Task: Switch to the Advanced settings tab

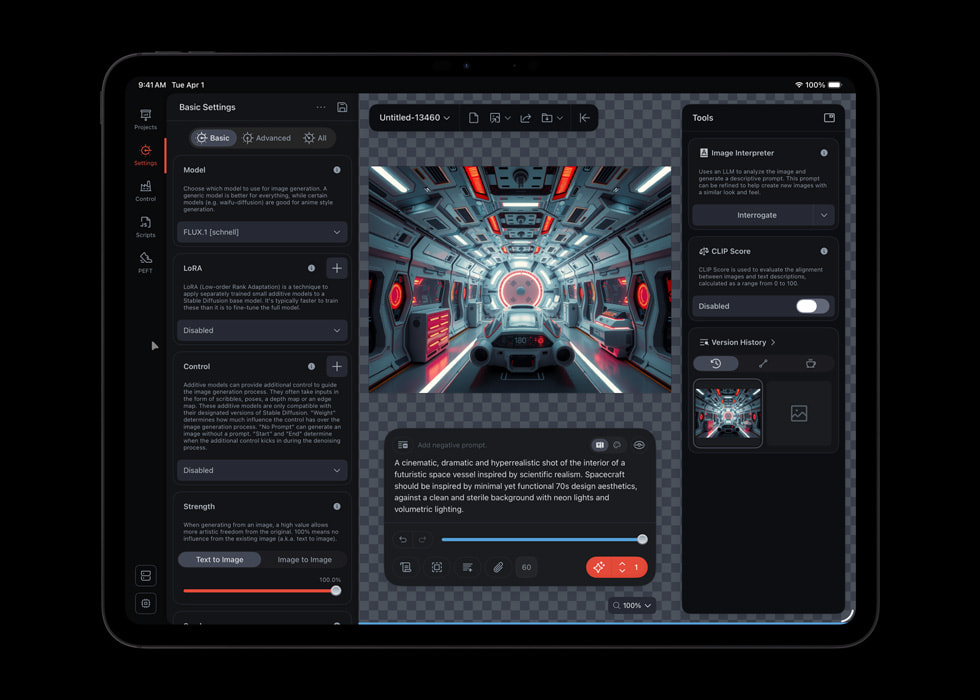Action: point(267,138)
